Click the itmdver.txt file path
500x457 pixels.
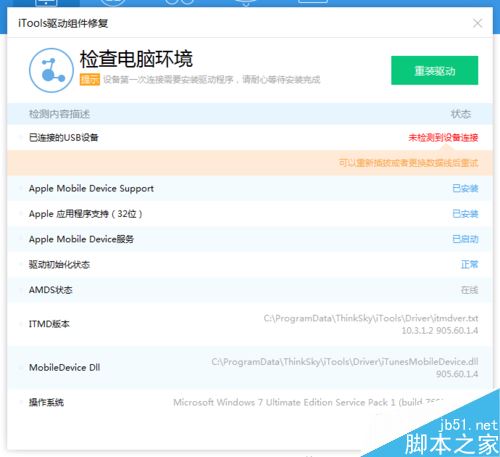371,318
